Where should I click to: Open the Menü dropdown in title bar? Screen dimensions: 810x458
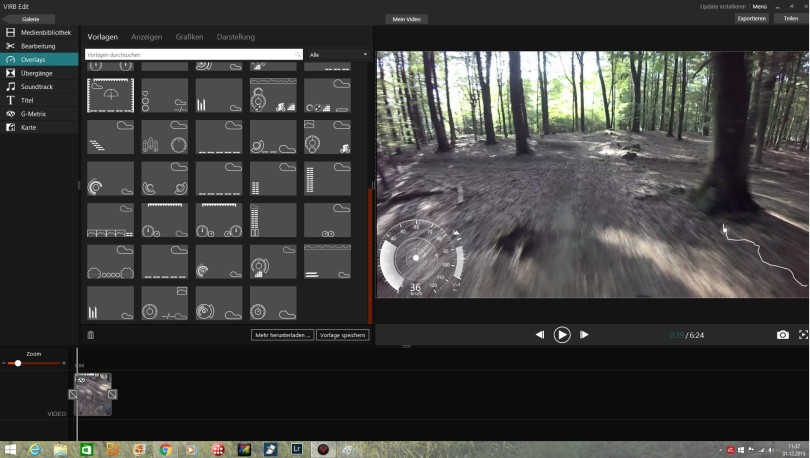tap(760, 6)
